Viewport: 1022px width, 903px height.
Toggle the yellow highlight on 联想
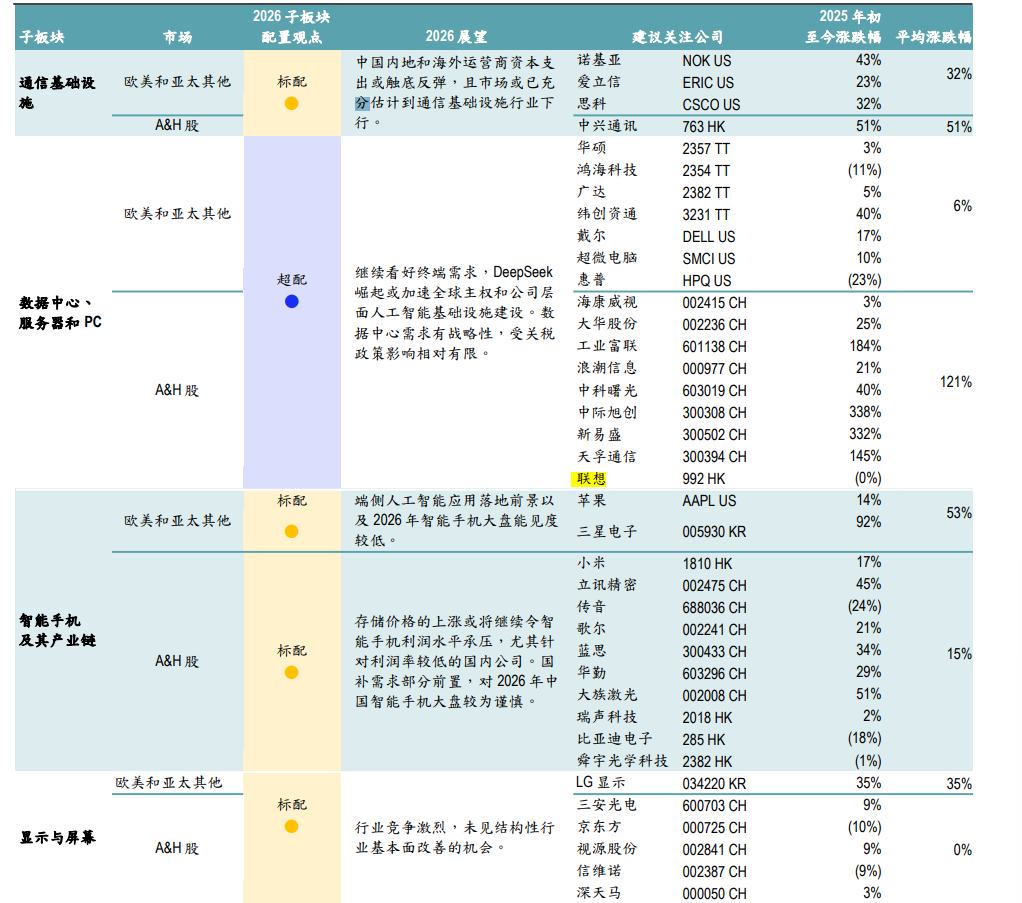[589, 477]
